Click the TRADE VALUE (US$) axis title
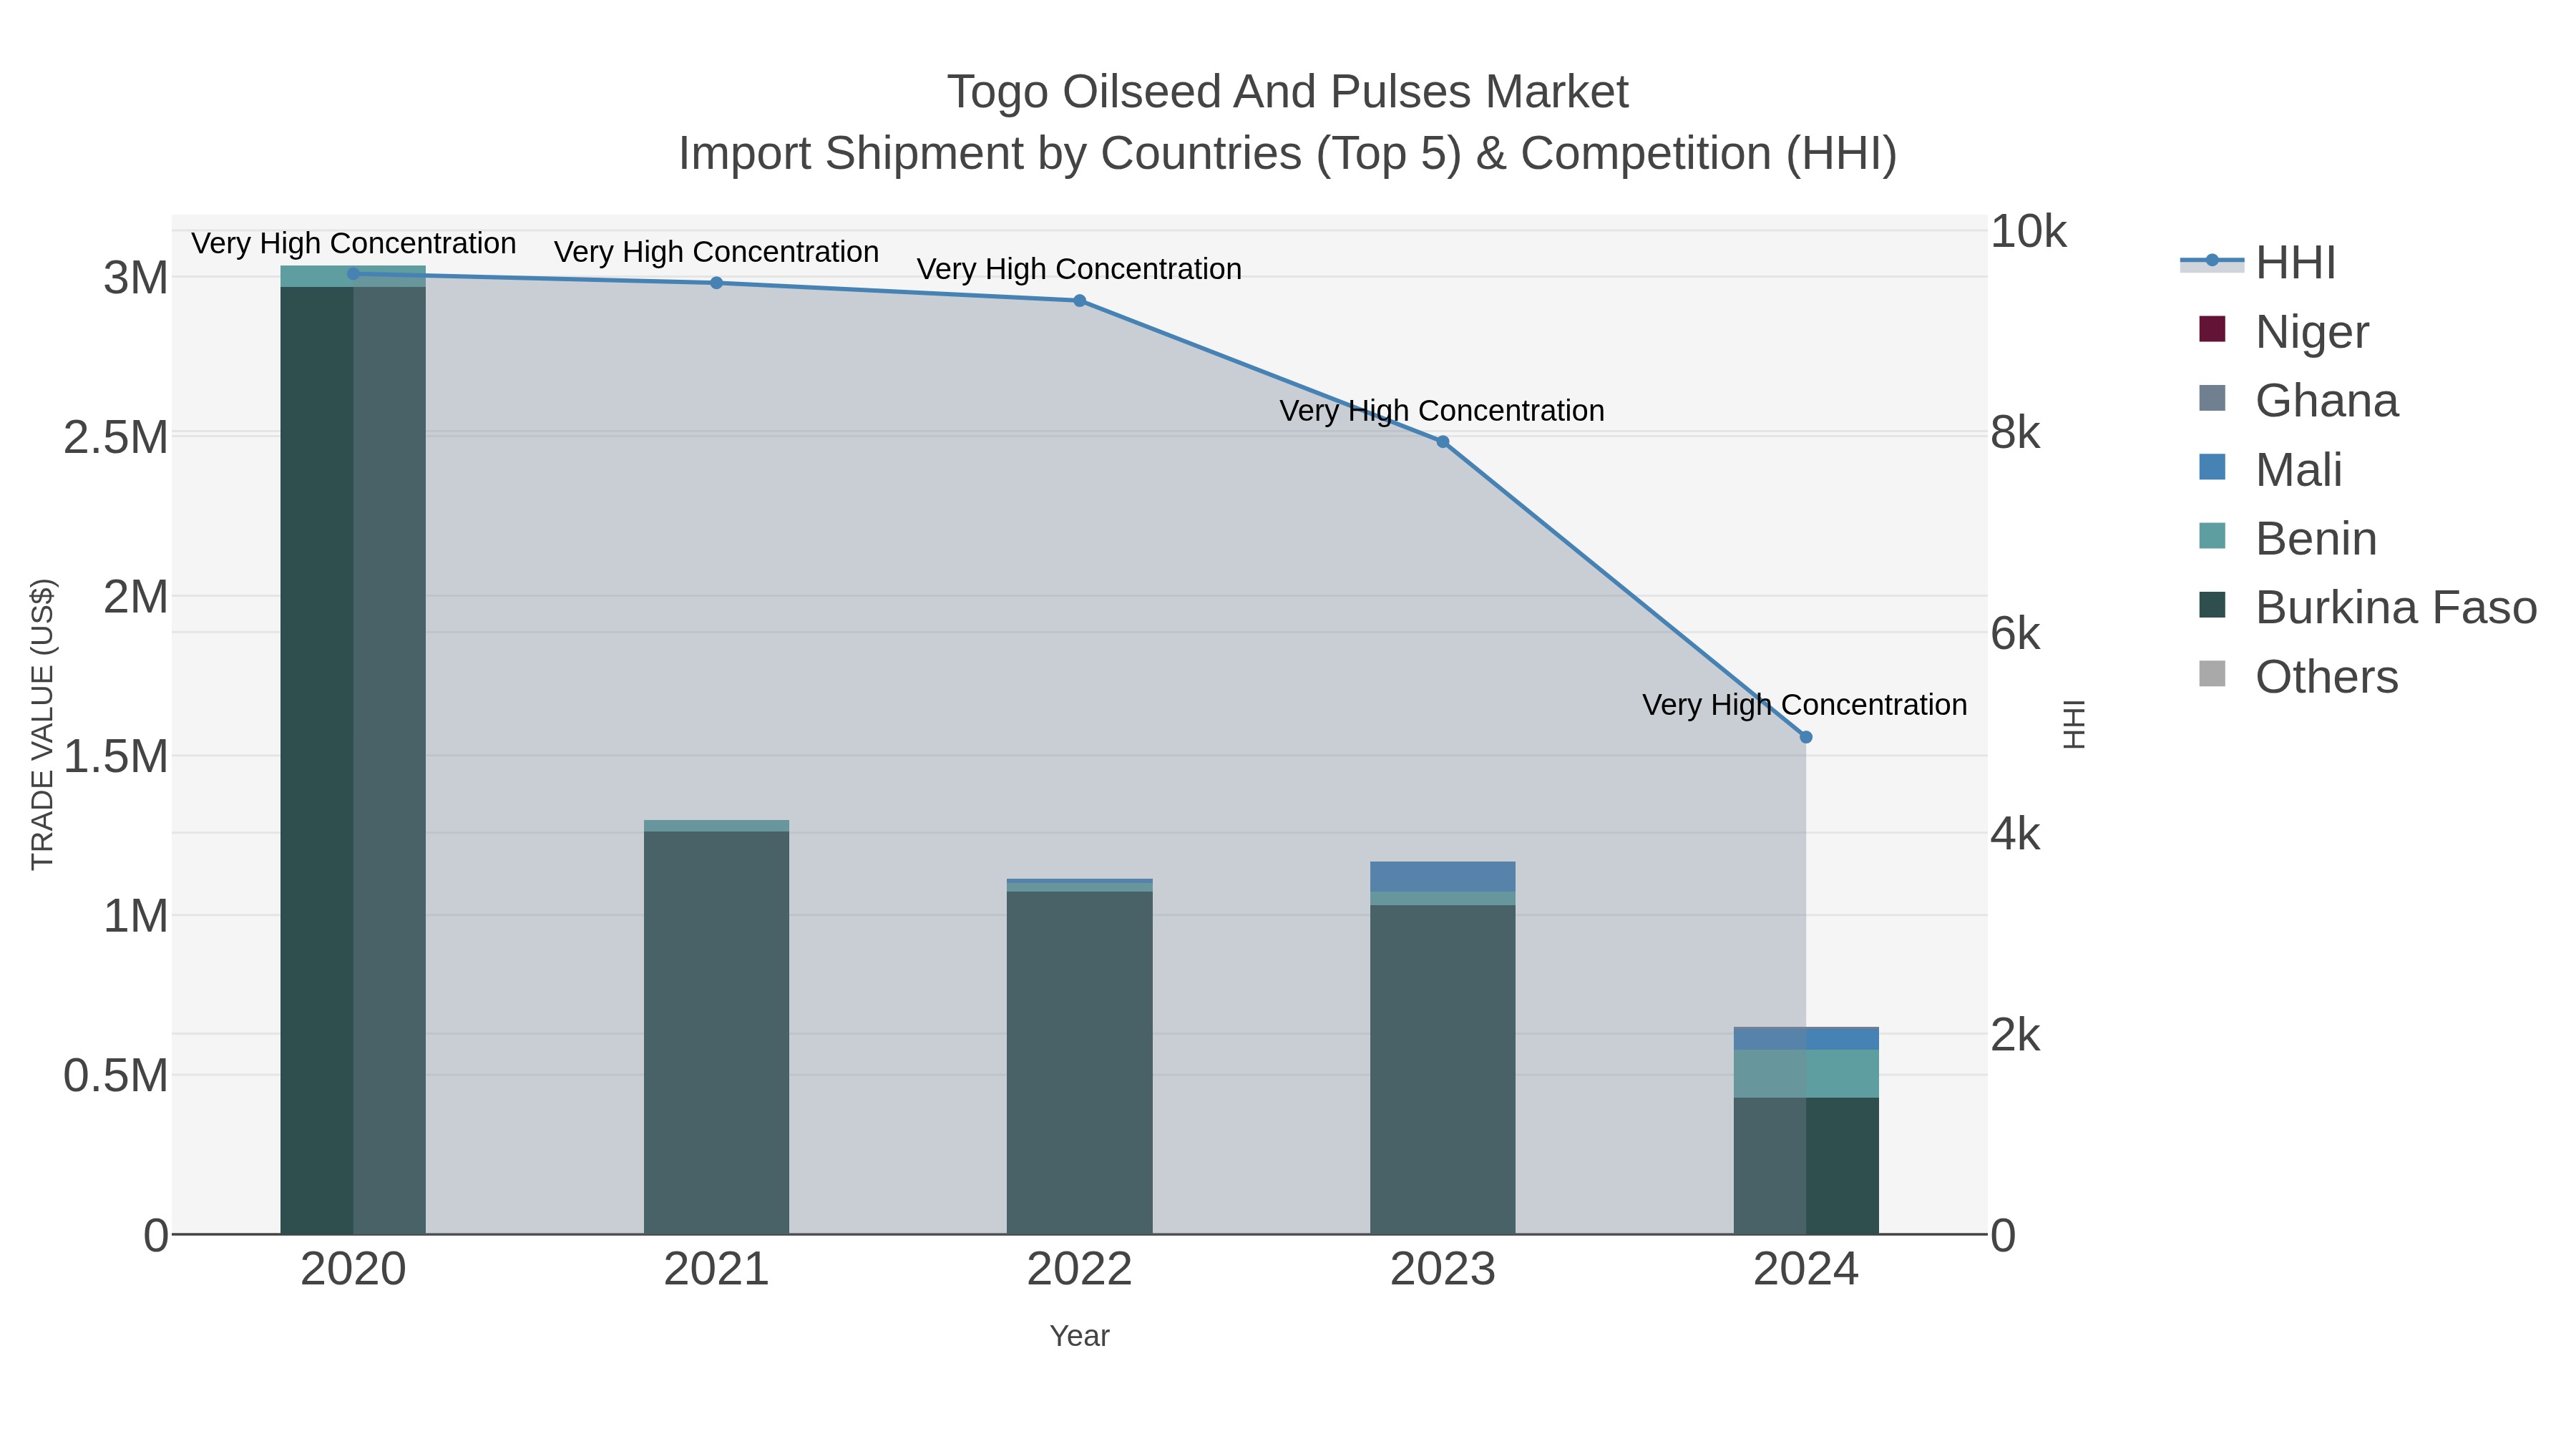The height and width of the screenshot is (1449, 2576). coord(42,724)
